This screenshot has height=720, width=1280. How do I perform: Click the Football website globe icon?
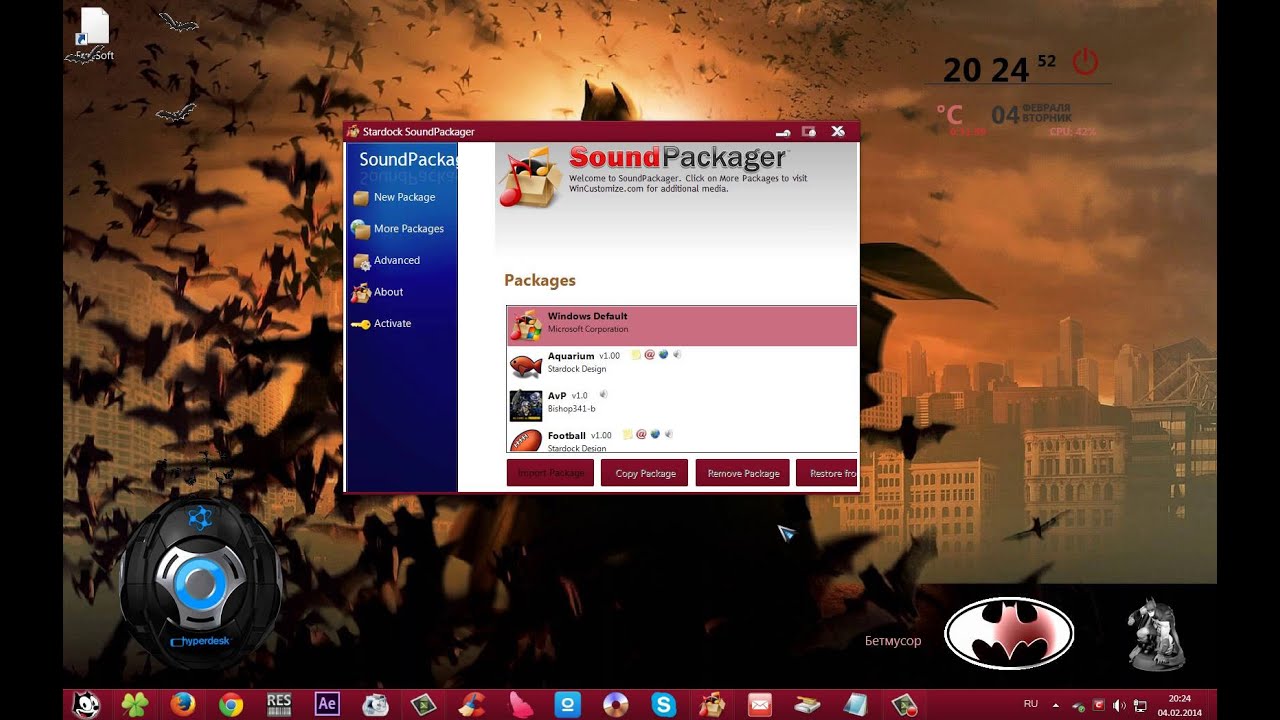tap(655, 435)
